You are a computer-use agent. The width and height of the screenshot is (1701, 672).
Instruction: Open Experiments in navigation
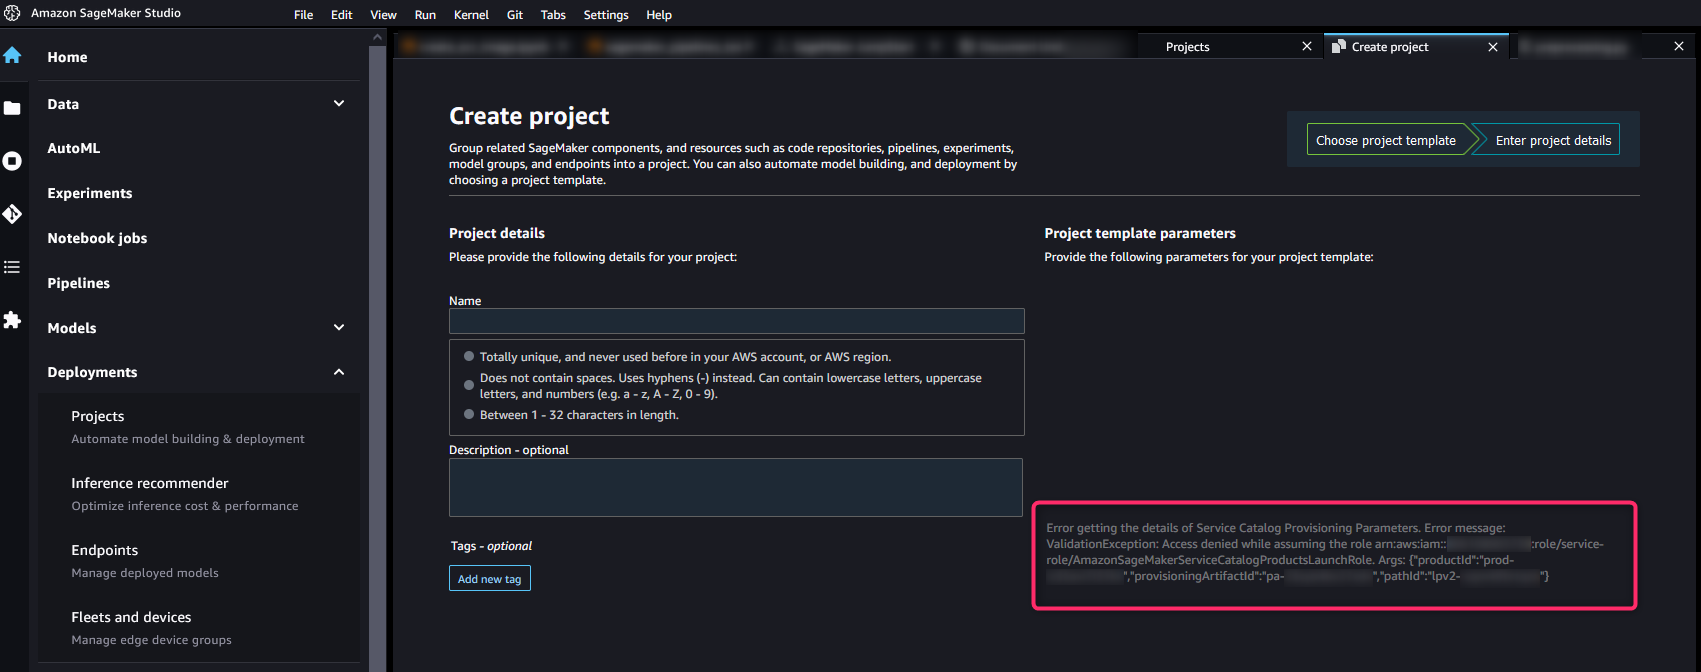90,193
